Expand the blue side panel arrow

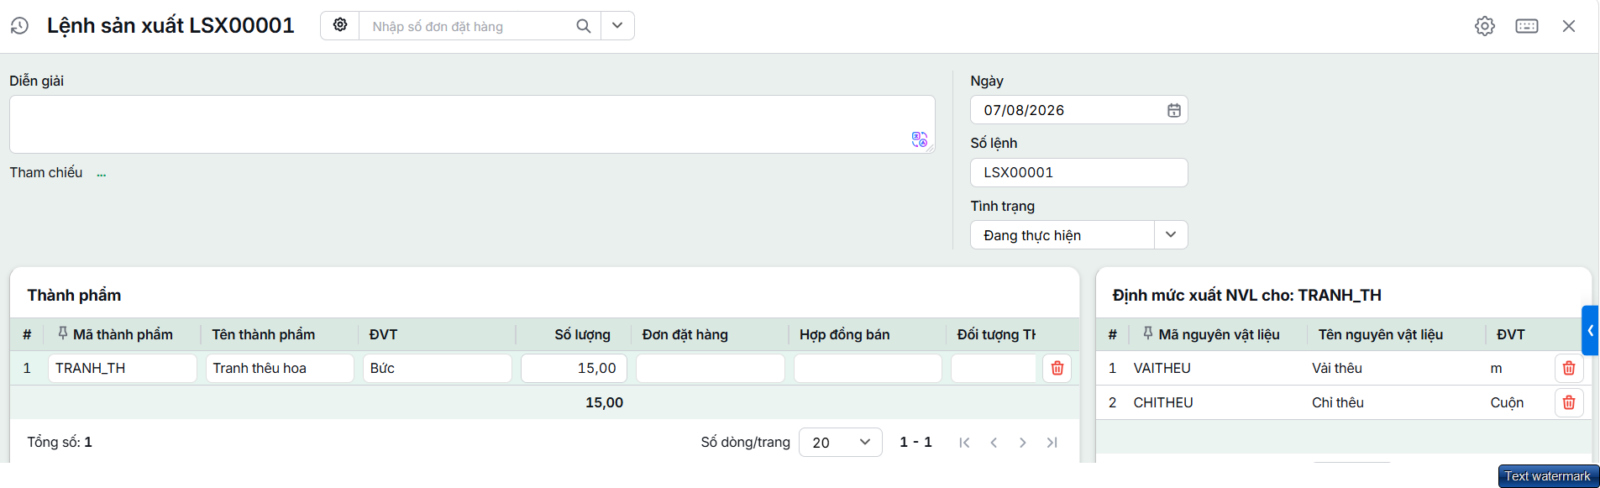[x=1590, y=330]
